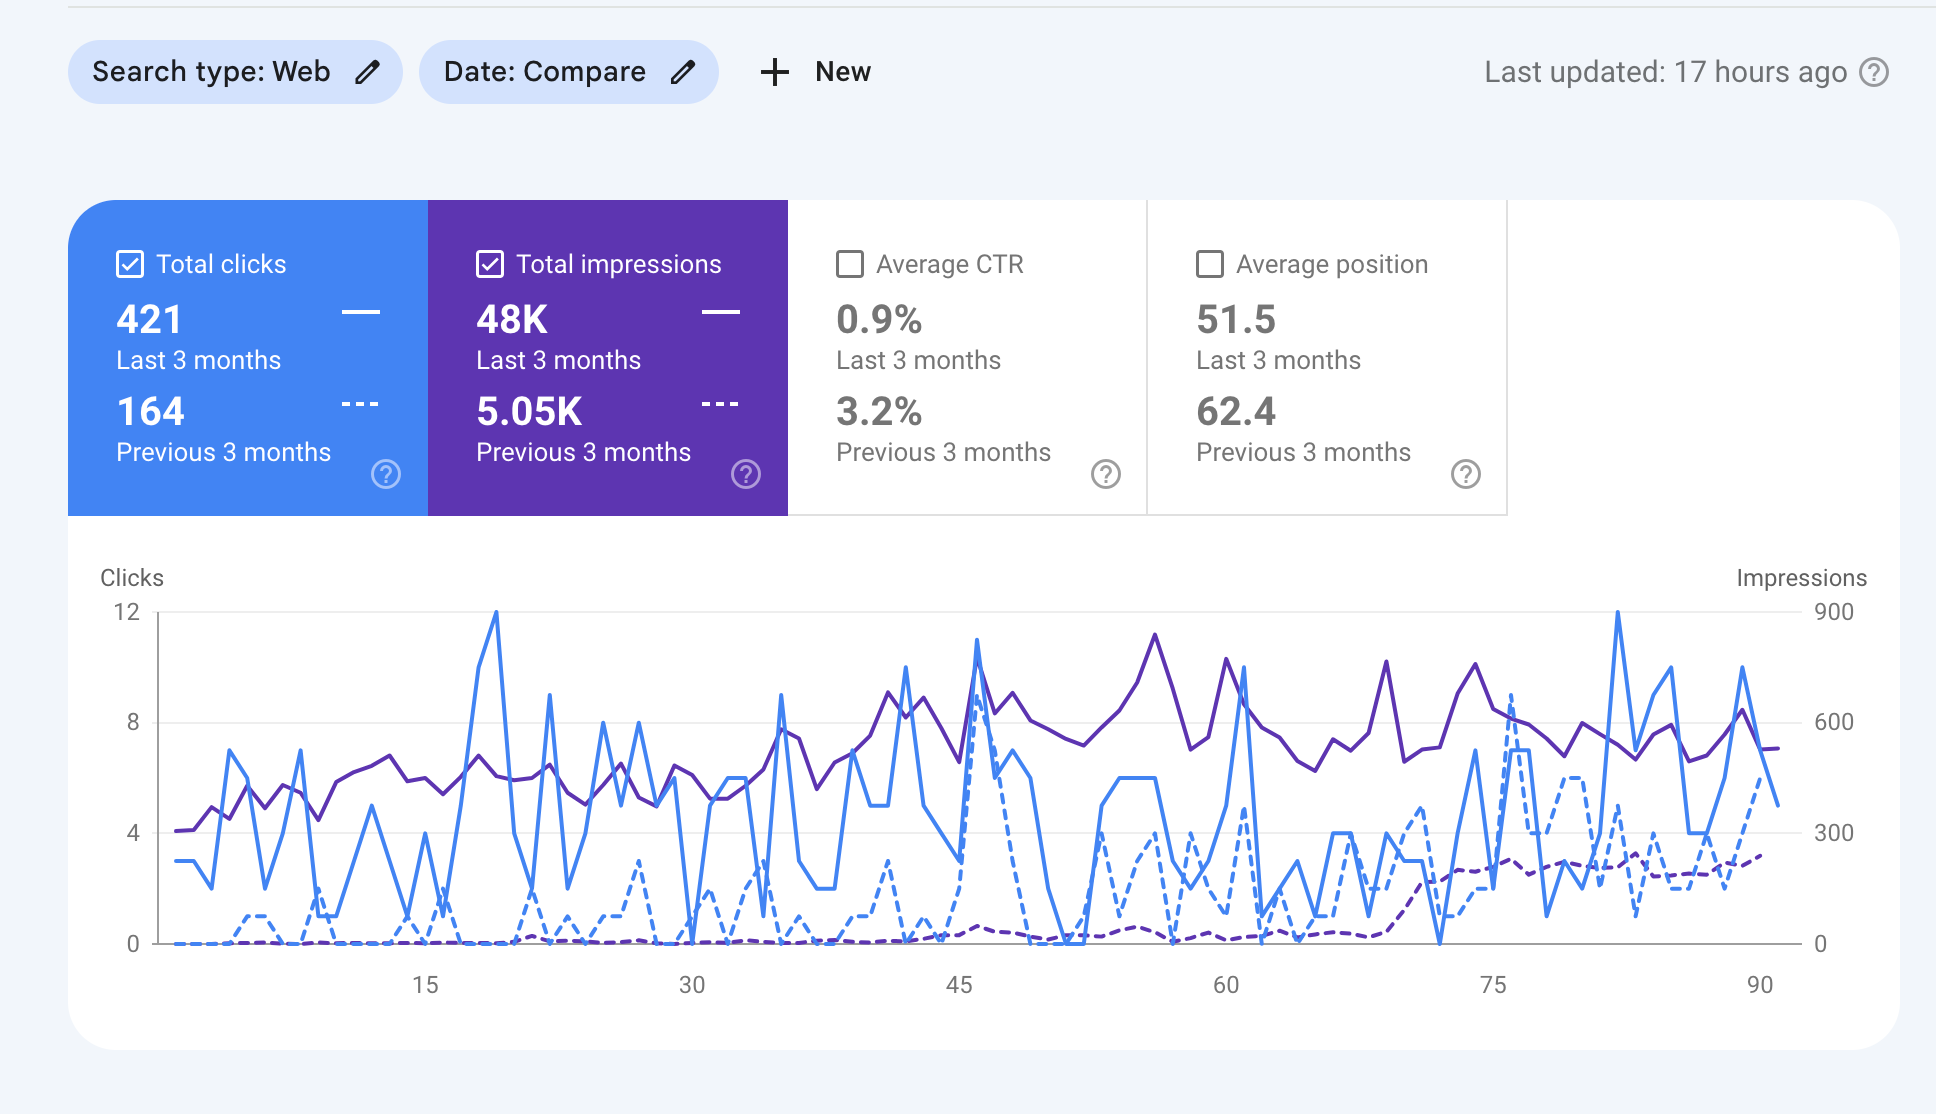Click the 45 marker on chart axis
Screen dimensions: 1936x1114
tap(958, 985)
